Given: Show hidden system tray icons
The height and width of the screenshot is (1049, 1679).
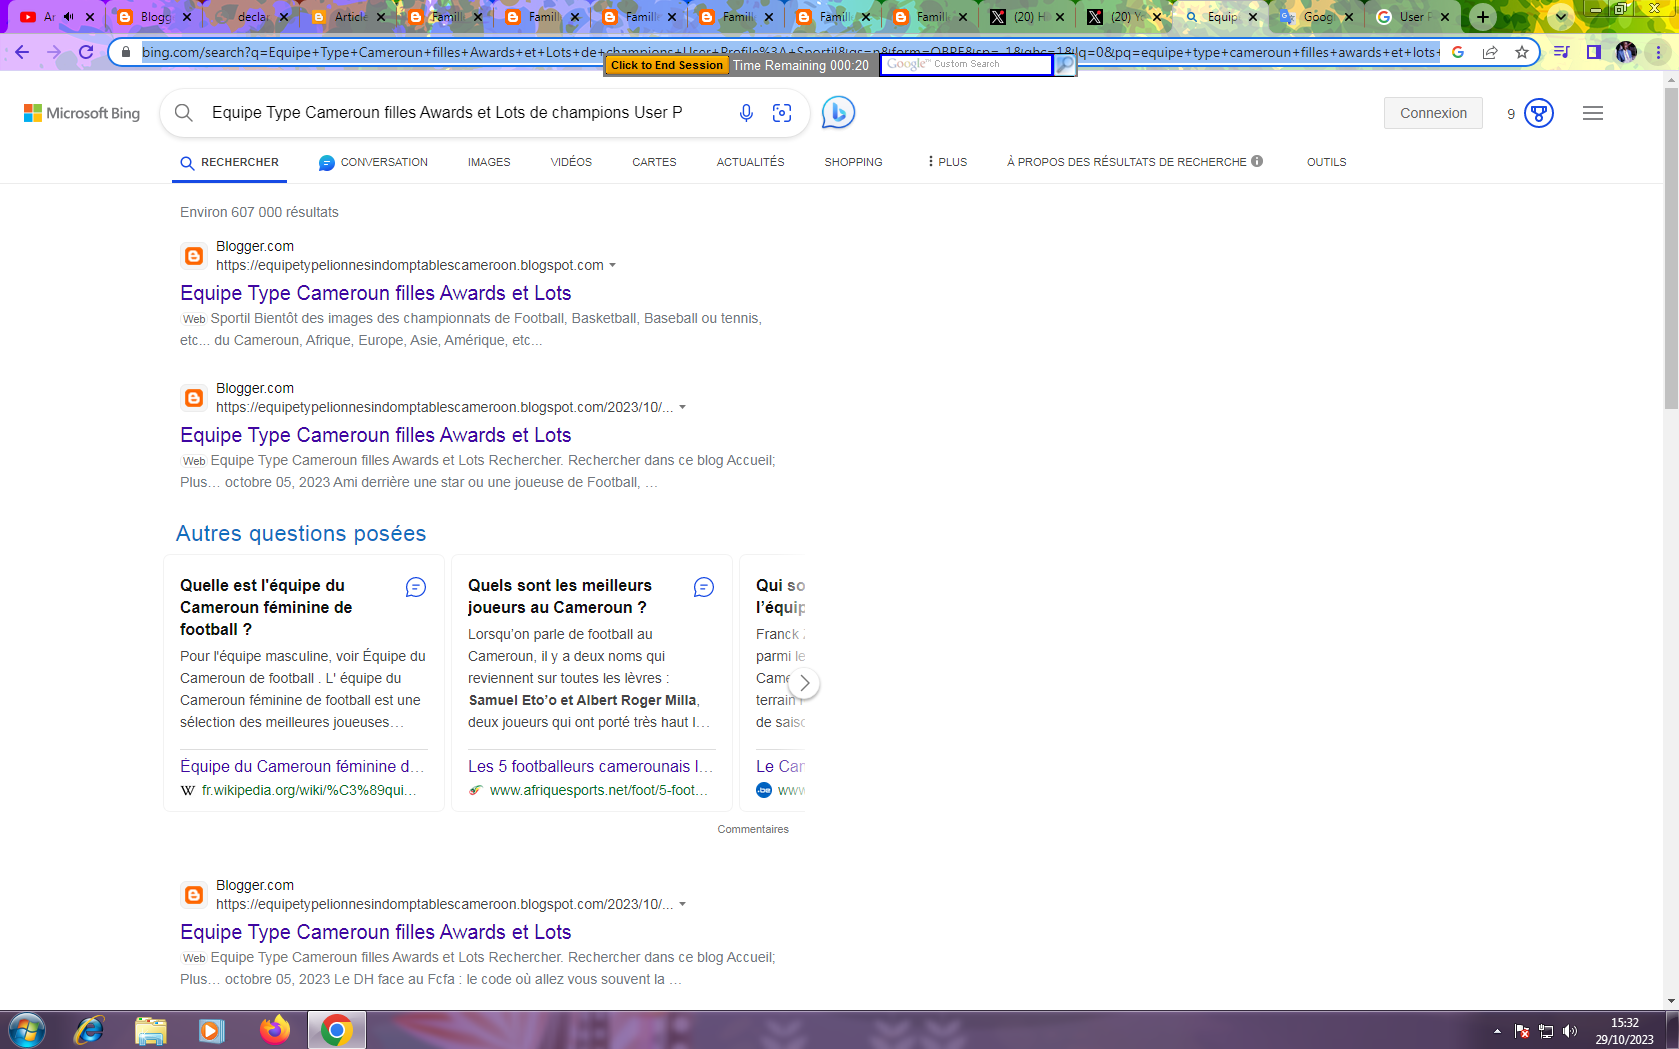Looking at the screenshot, I should point(1497,1031).
